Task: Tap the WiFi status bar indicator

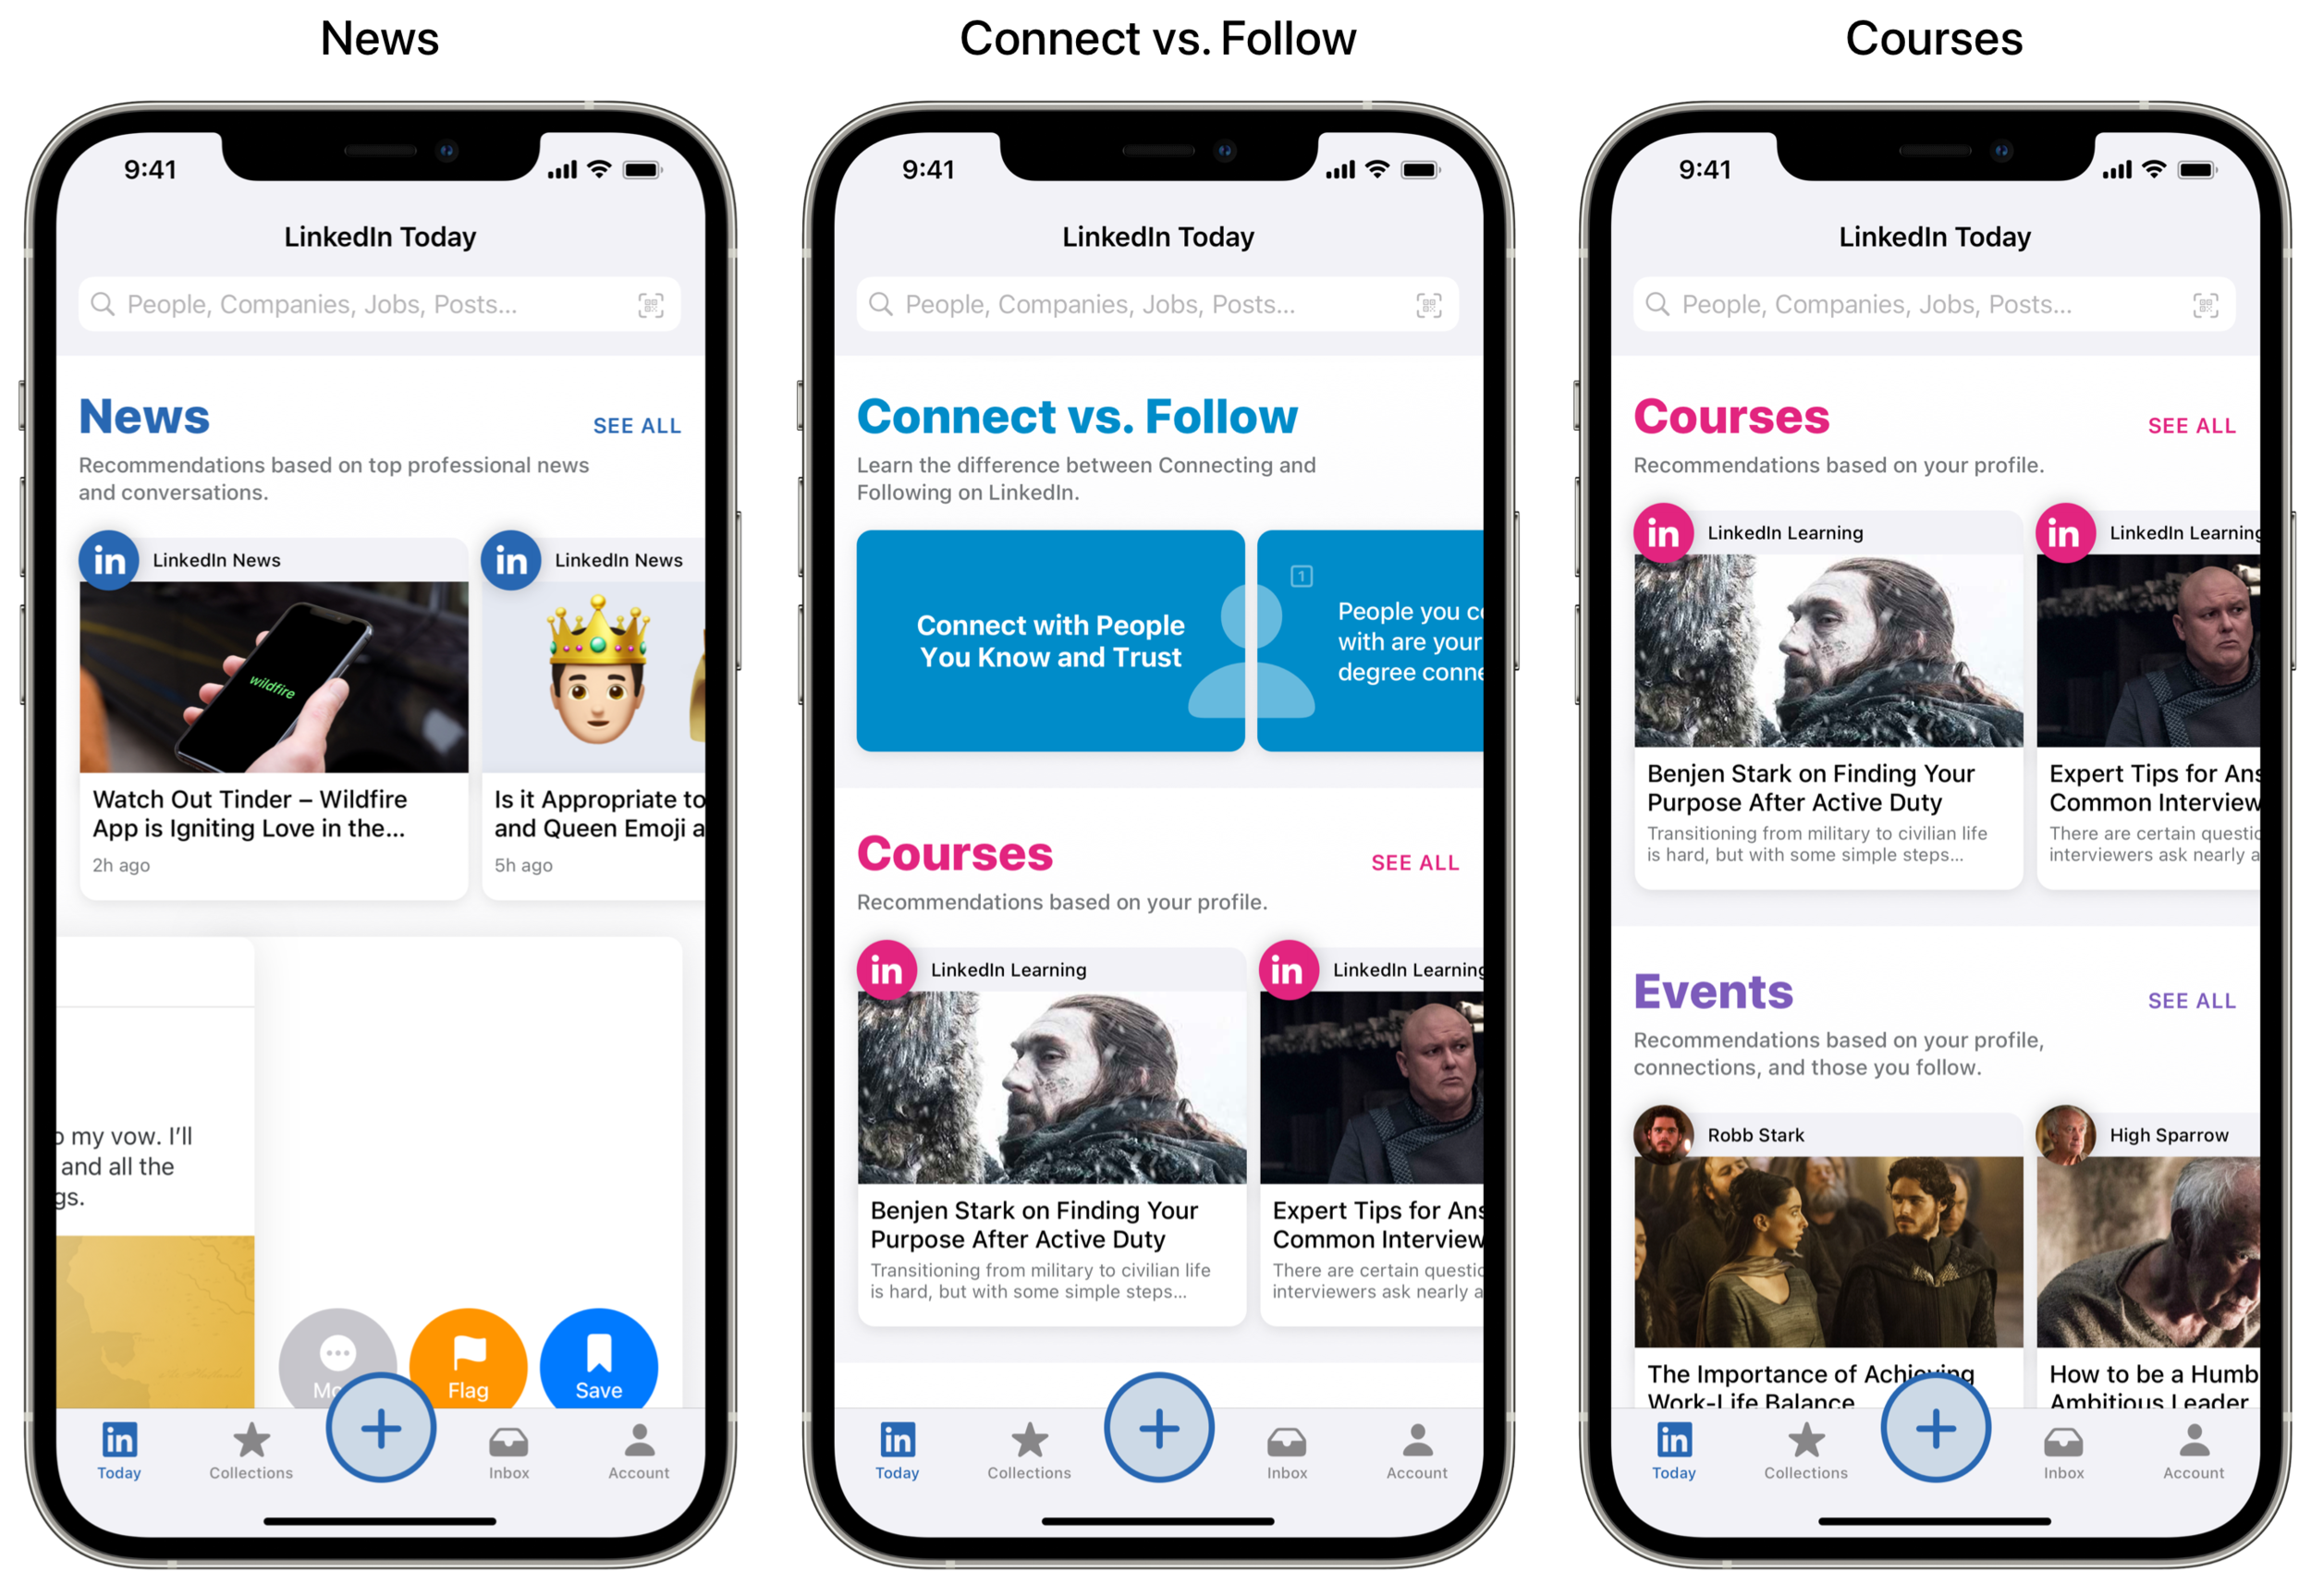Action: click(x=613, y=162)
